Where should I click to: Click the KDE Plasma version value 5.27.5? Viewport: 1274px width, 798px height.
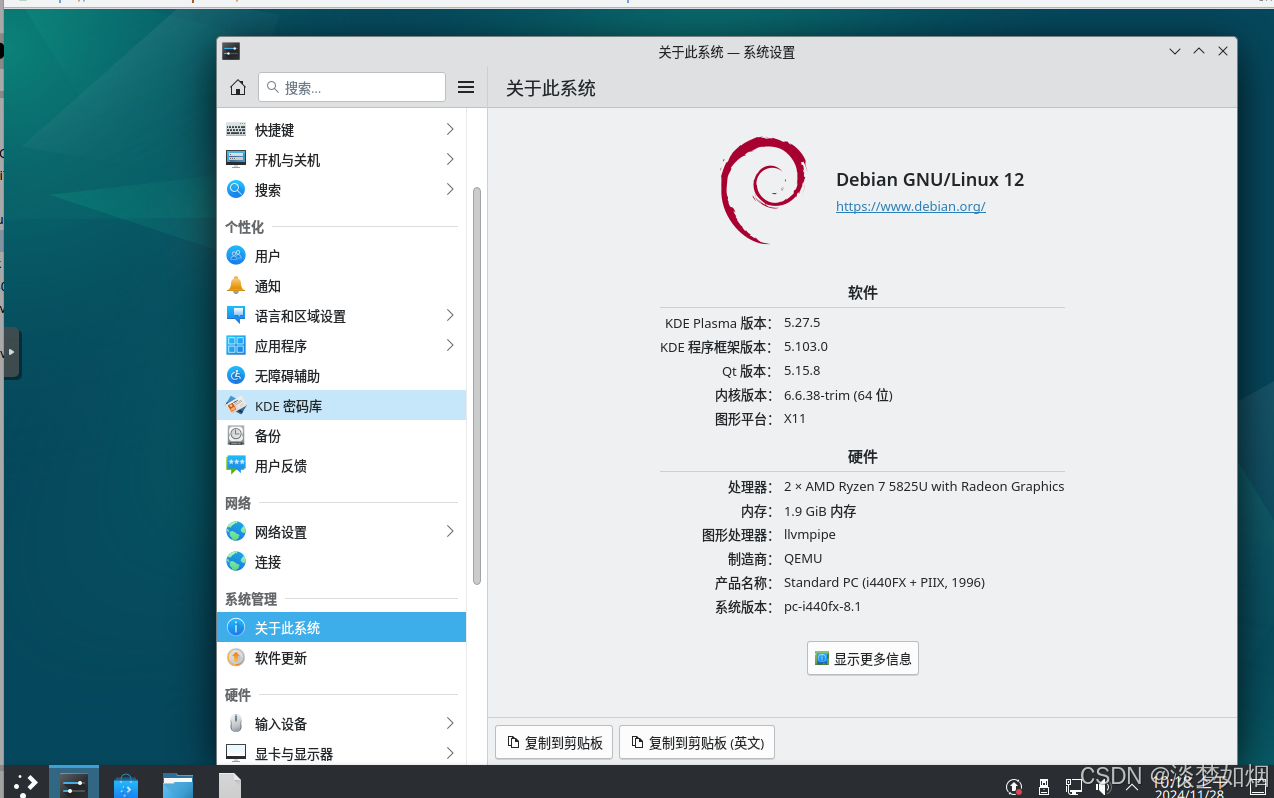(802, 323)
